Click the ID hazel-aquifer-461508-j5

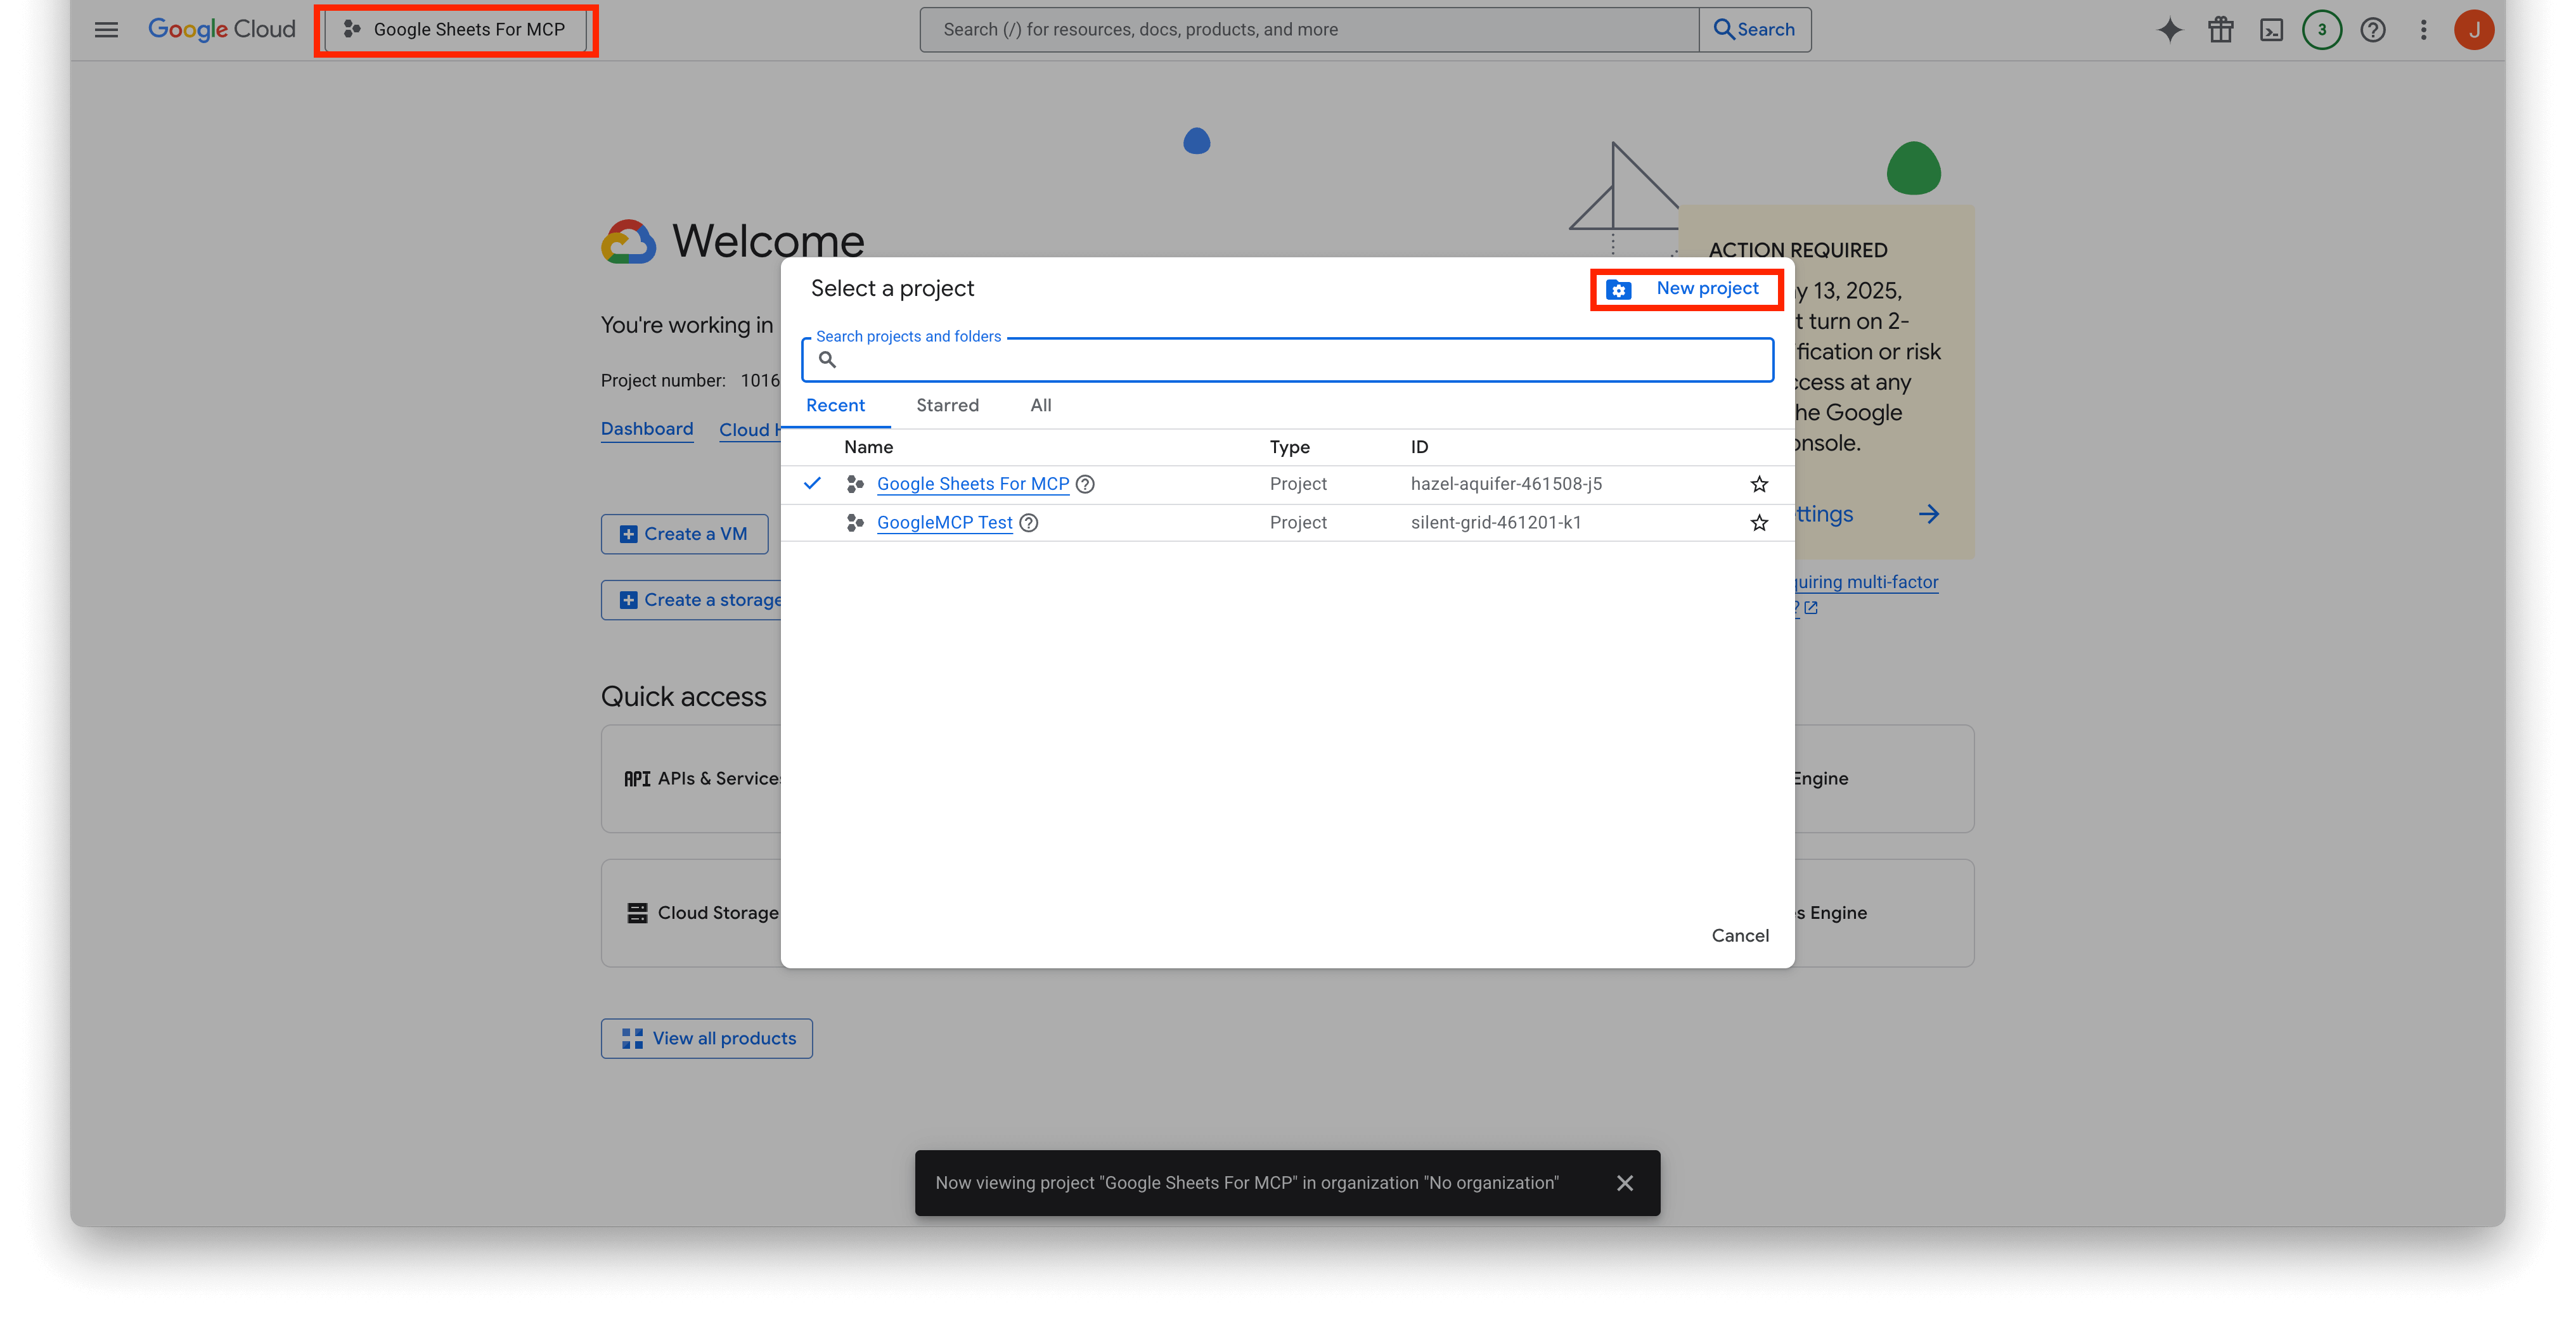click(1506, 484)
